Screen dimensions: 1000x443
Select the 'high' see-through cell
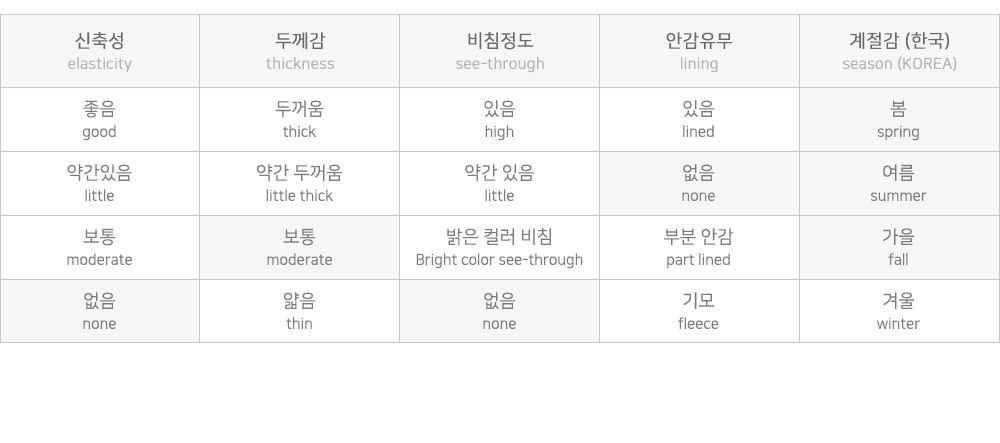(x=499, y=120)
